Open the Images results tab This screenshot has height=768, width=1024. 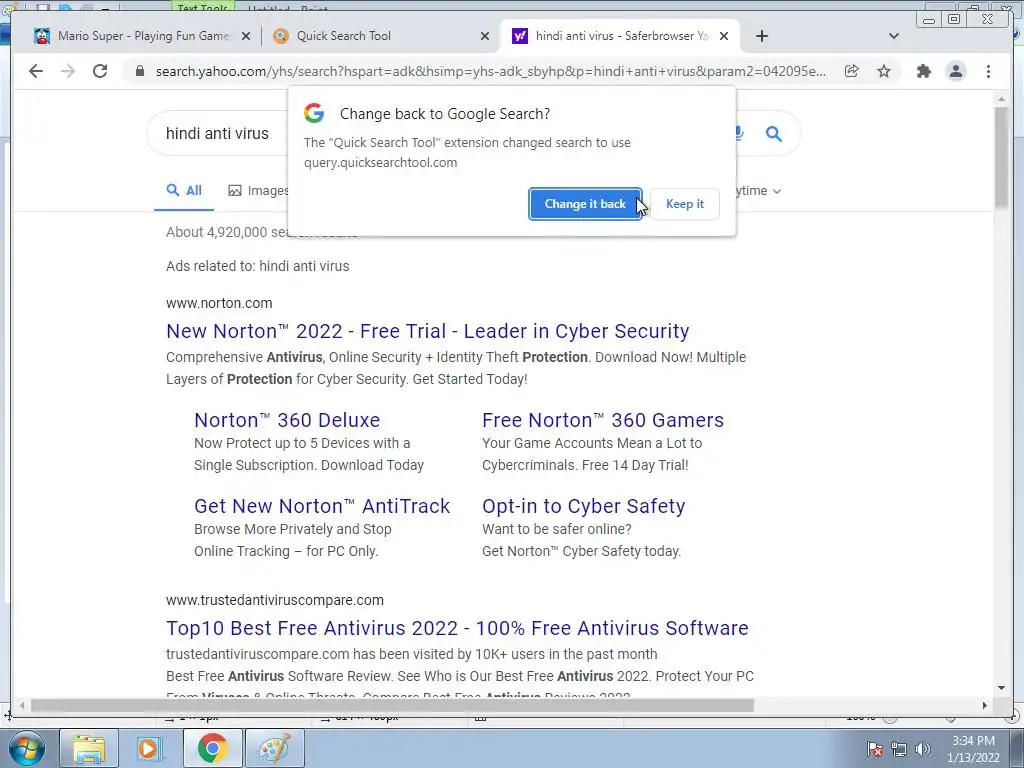(x=258, y=191)
